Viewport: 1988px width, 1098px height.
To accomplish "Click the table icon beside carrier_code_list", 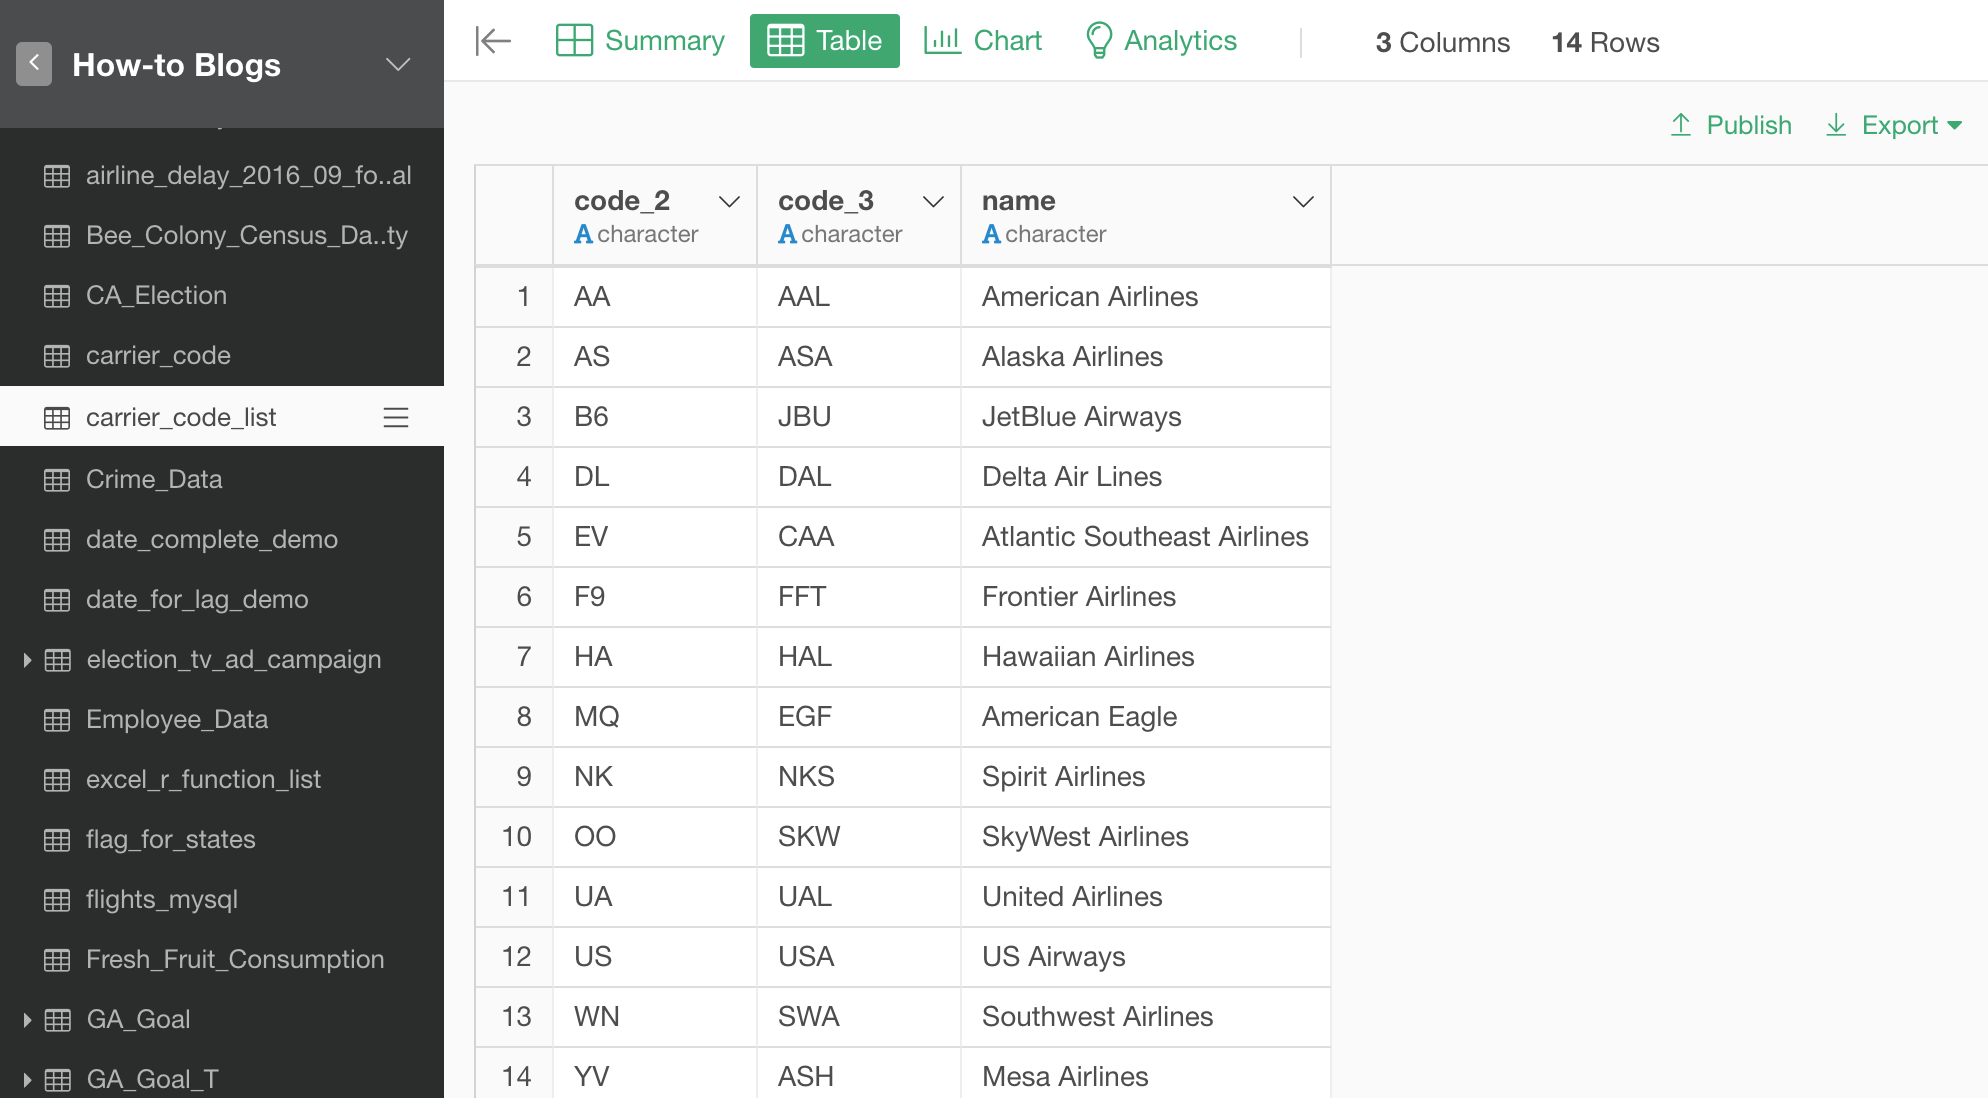I will point(57,418).
